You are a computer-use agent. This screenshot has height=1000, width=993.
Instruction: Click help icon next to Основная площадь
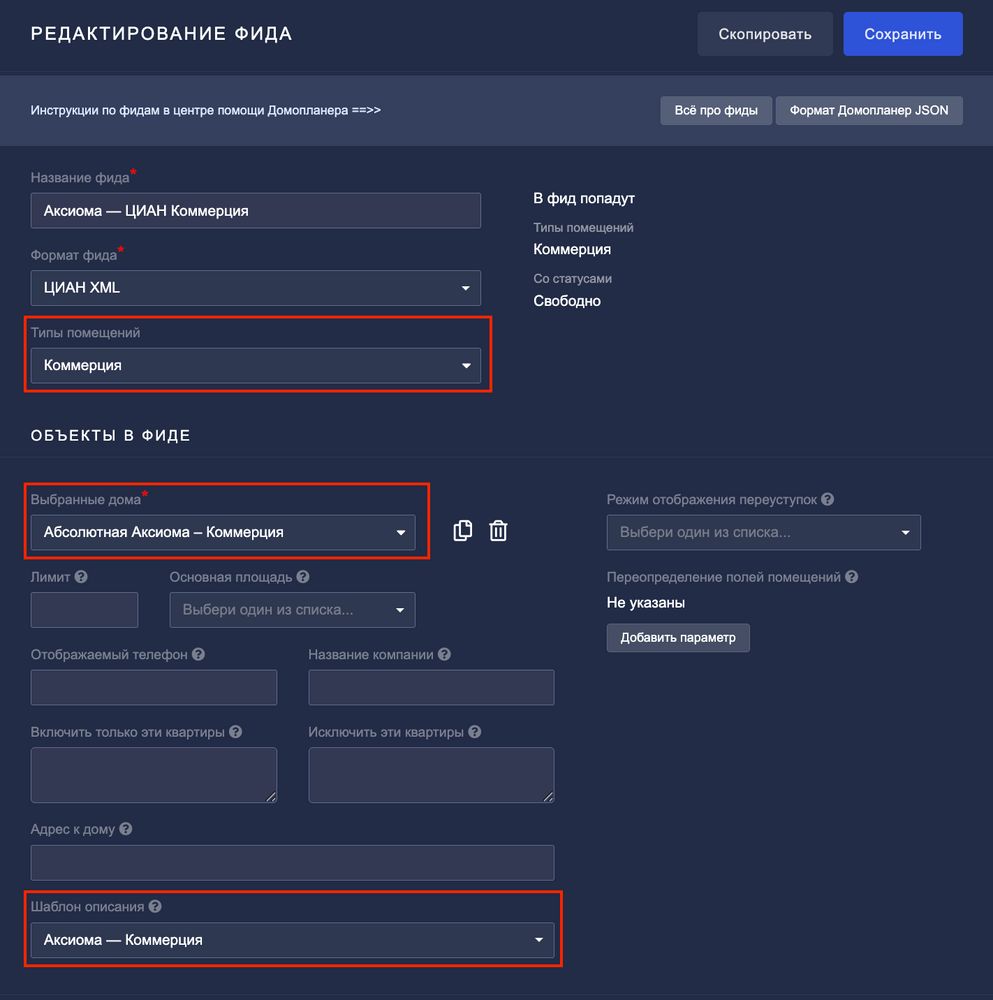303,577
